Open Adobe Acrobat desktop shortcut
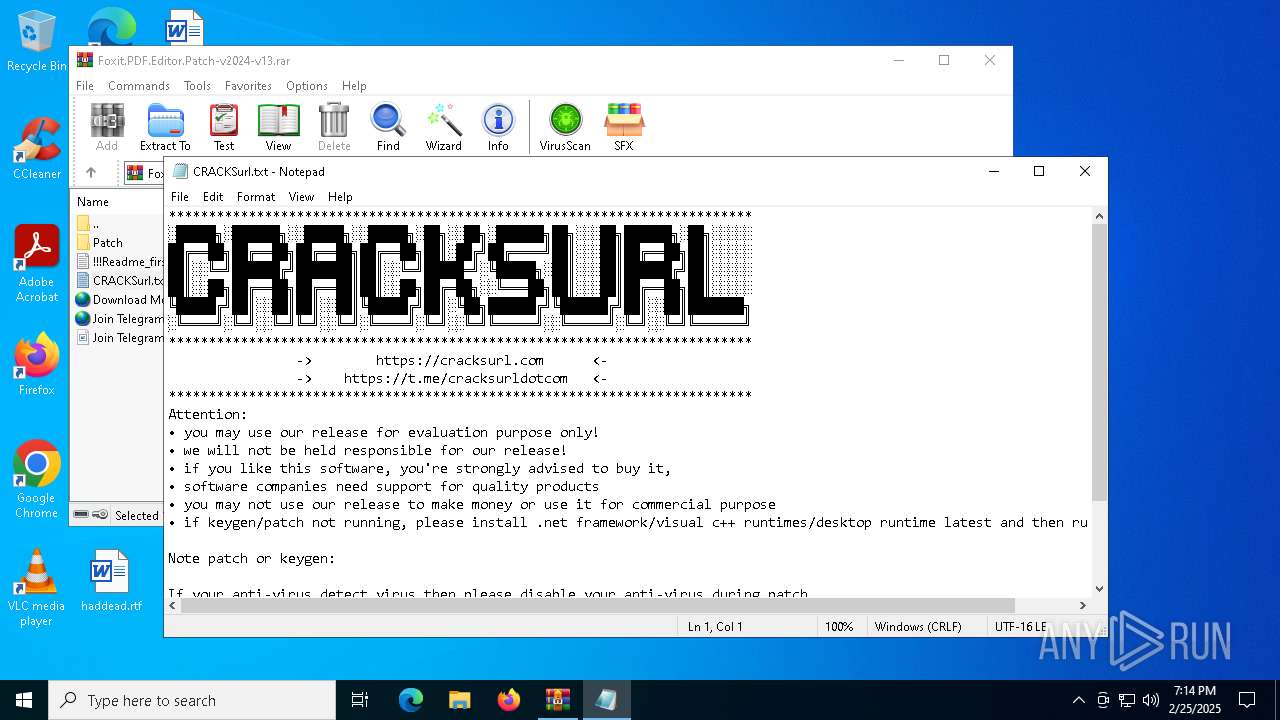Viewport: 1280px width, 720px height. coord(37,264)
